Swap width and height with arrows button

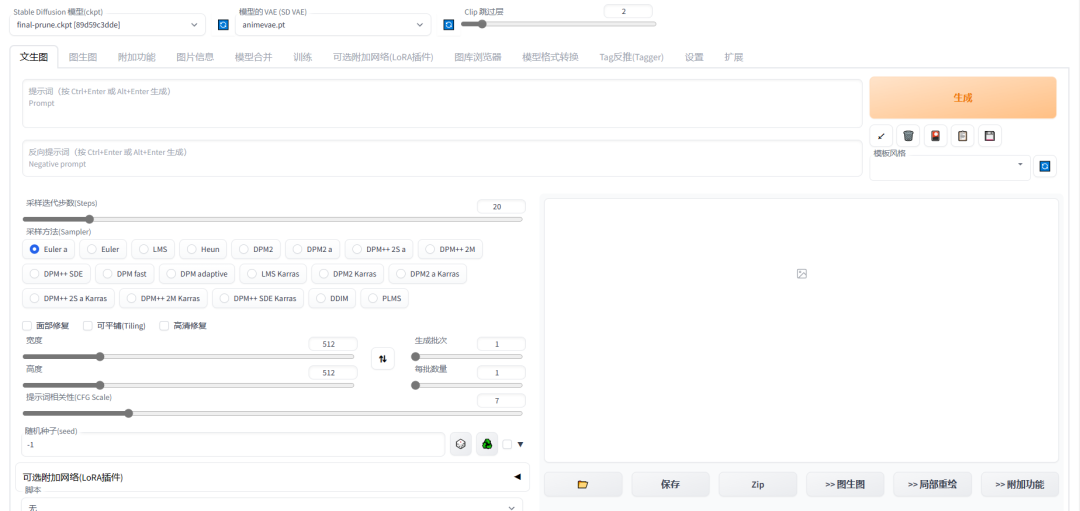[x=382, y=358]
